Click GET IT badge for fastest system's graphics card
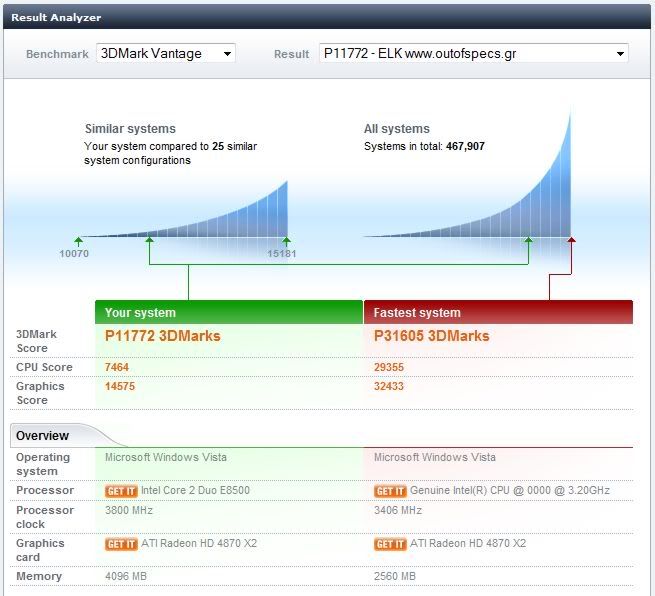This screenshot has width=655, height=596. coord(389,544)
